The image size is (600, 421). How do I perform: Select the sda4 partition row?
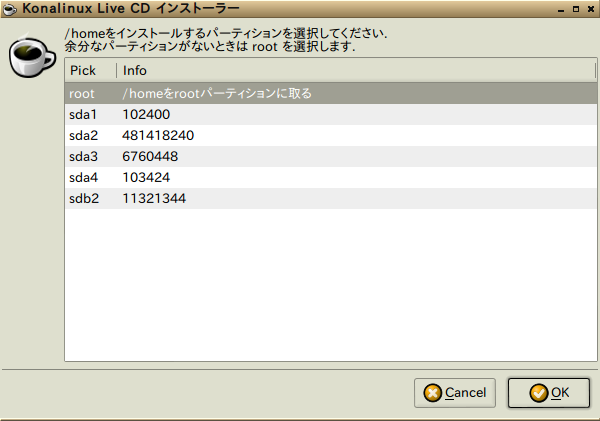[x=331, y=178]
